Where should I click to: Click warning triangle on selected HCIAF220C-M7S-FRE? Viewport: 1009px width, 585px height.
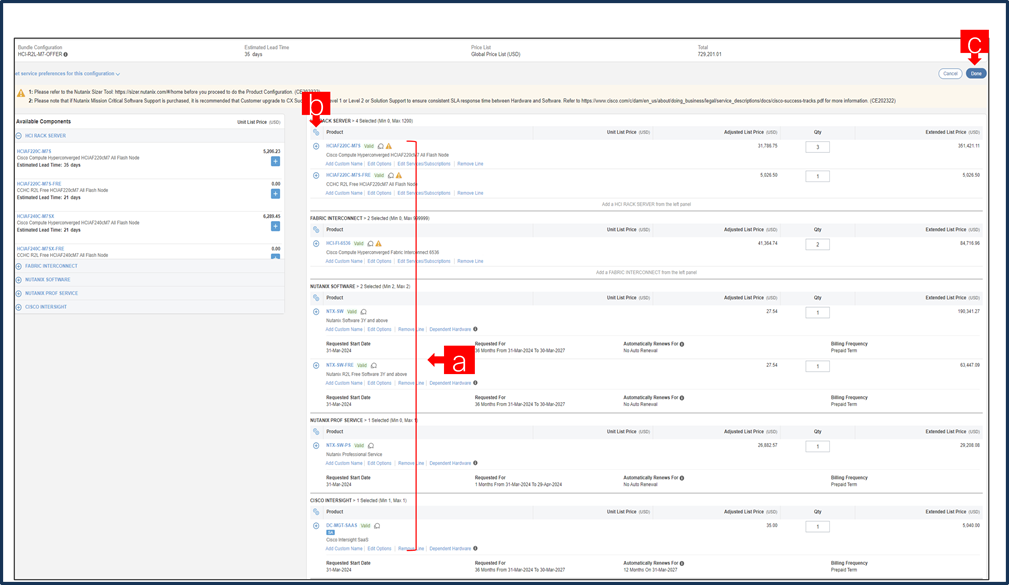click(399, 176)
